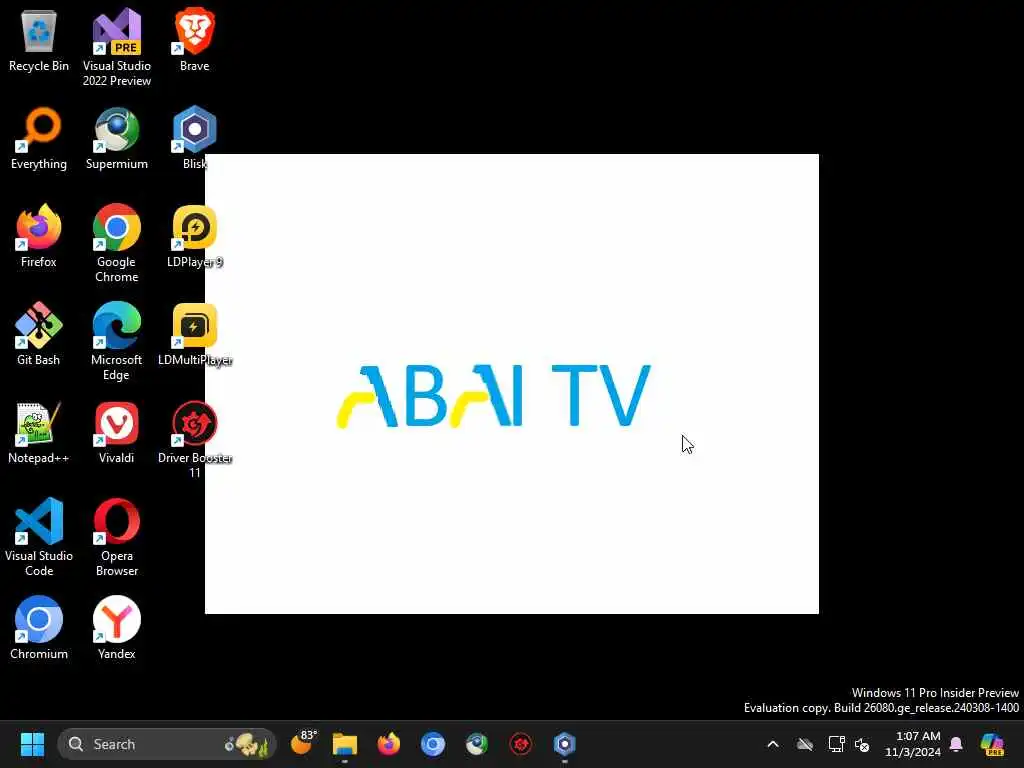This screenshot has width=1024, height=768.
Task: Open the Recycle Bin desktop icon
Action: pyautogui.click(x=39, y=40)
